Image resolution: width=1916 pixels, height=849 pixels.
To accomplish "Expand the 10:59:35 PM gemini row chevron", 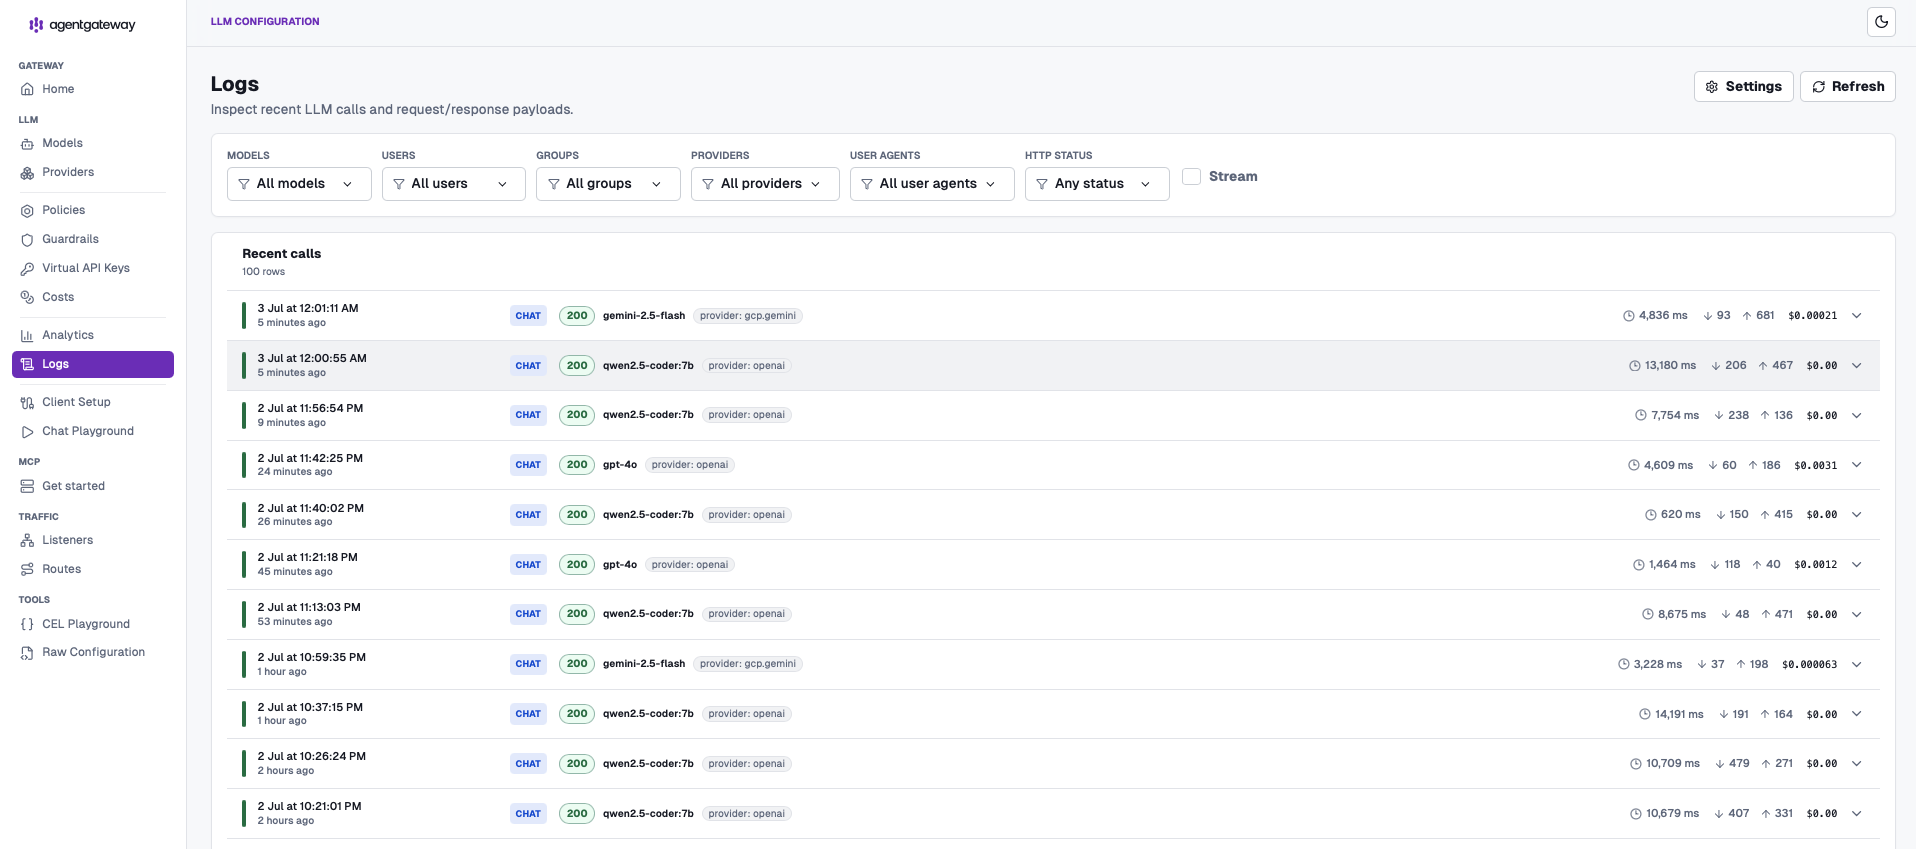I will click(1856, 664).
